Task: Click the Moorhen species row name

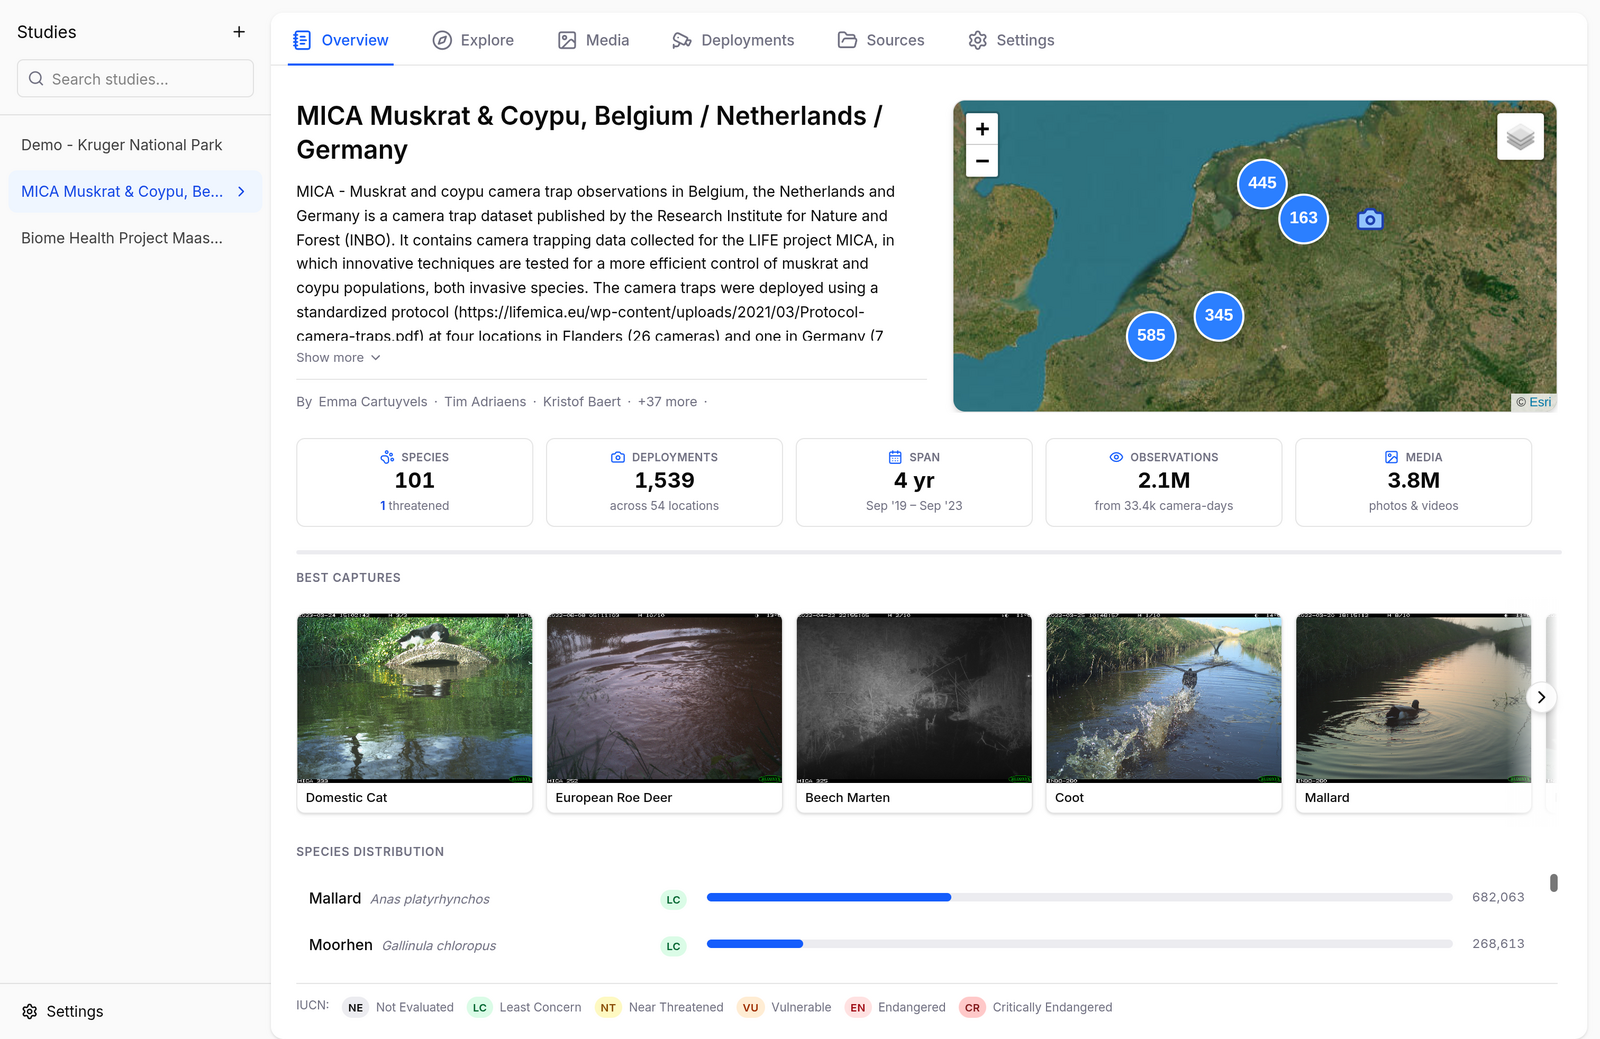Action: (x=340, y=945)
